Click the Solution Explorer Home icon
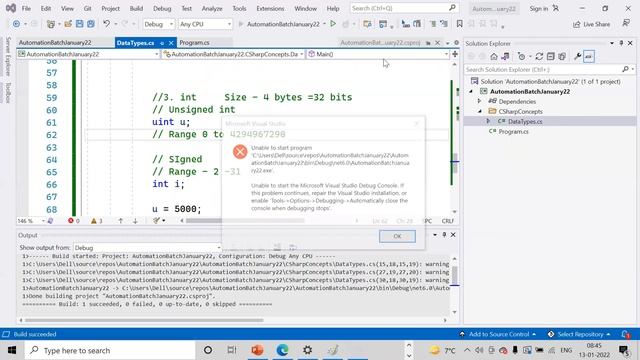The width and height of the screenshot is (640, 360). pos(494,56)
